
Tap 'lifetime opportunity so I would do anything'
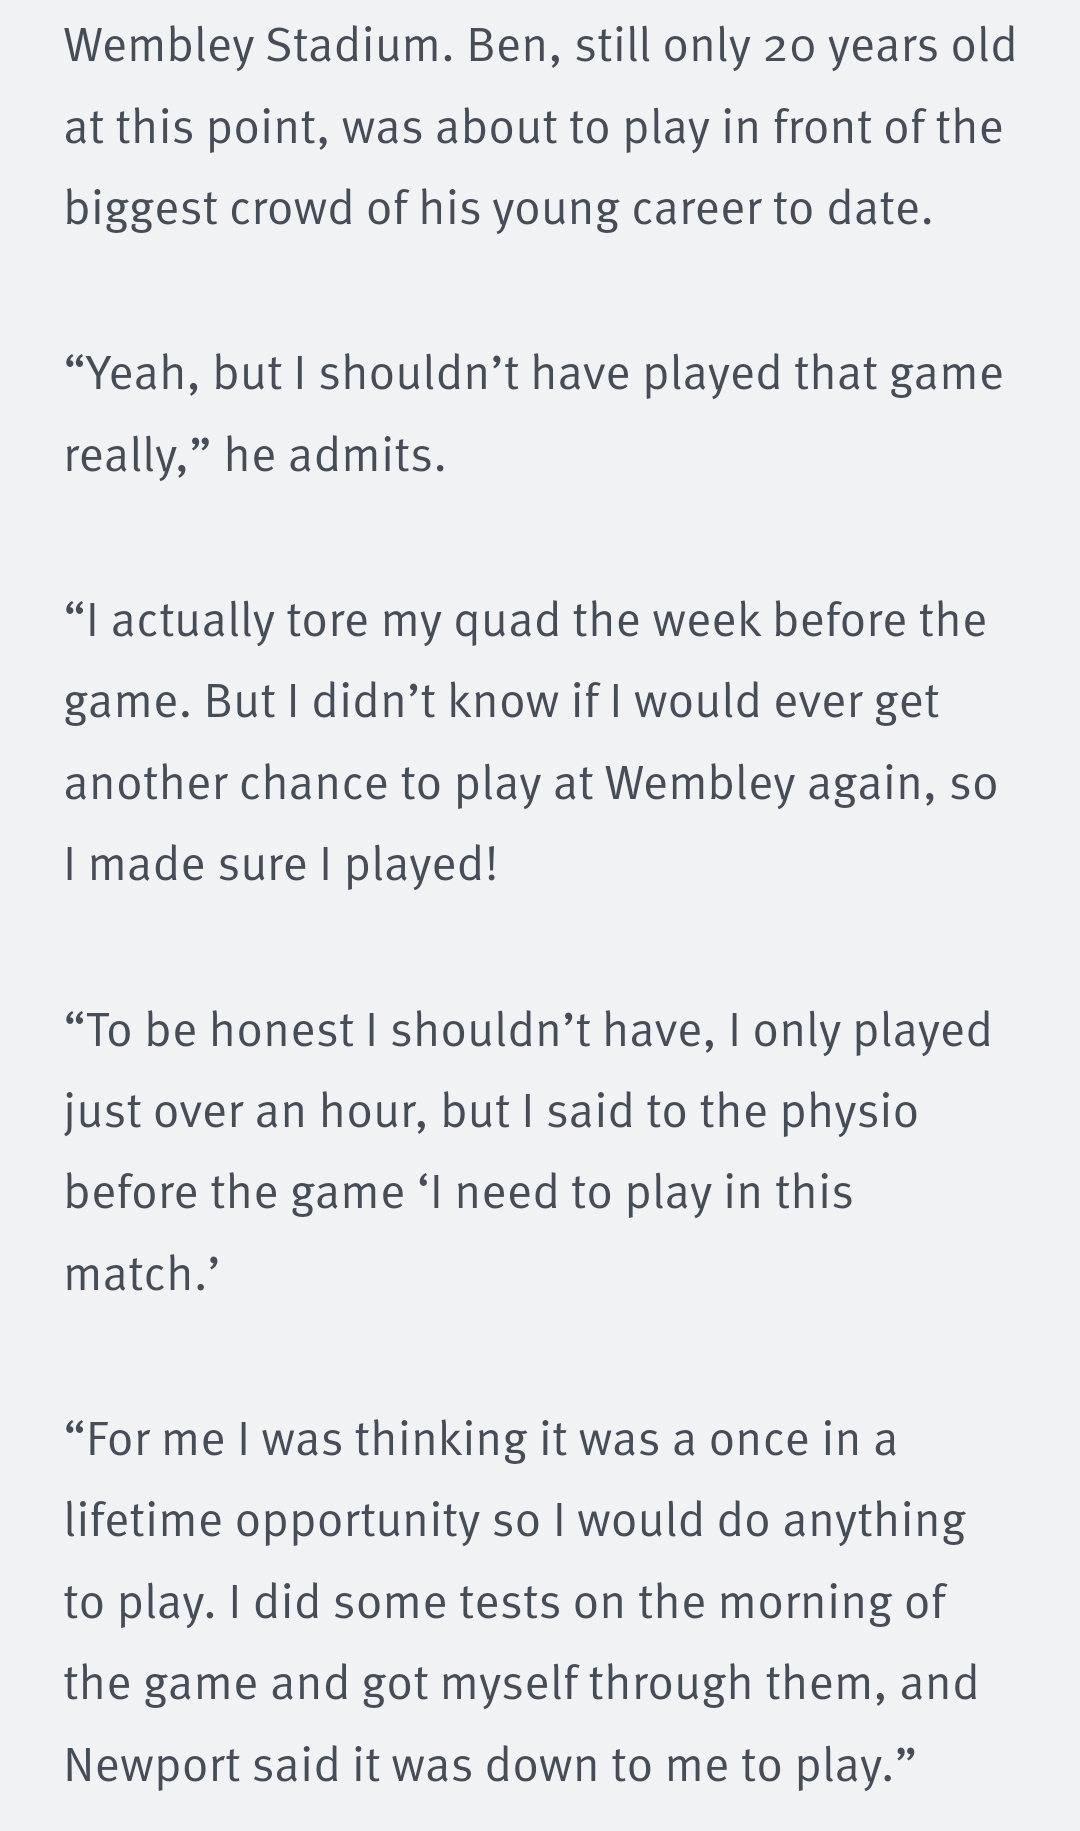click(x=515, y=1521)
